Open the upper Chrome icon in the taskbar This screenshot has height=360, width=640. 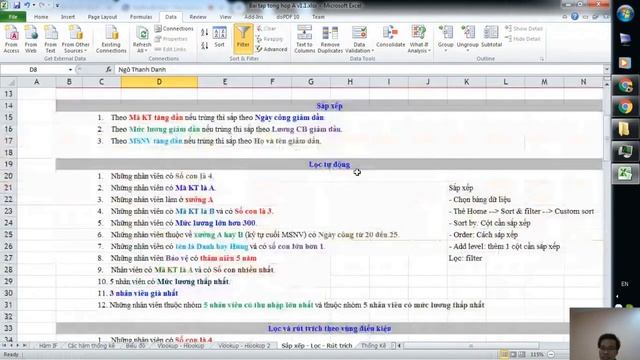pyautogui.click(x=625, y=86)
